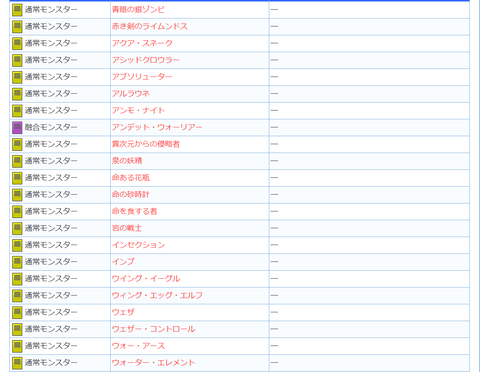The width and height of the screenshot is (480, 372).
Task: Open the アルラウネ link
Action: coord(131,94)
